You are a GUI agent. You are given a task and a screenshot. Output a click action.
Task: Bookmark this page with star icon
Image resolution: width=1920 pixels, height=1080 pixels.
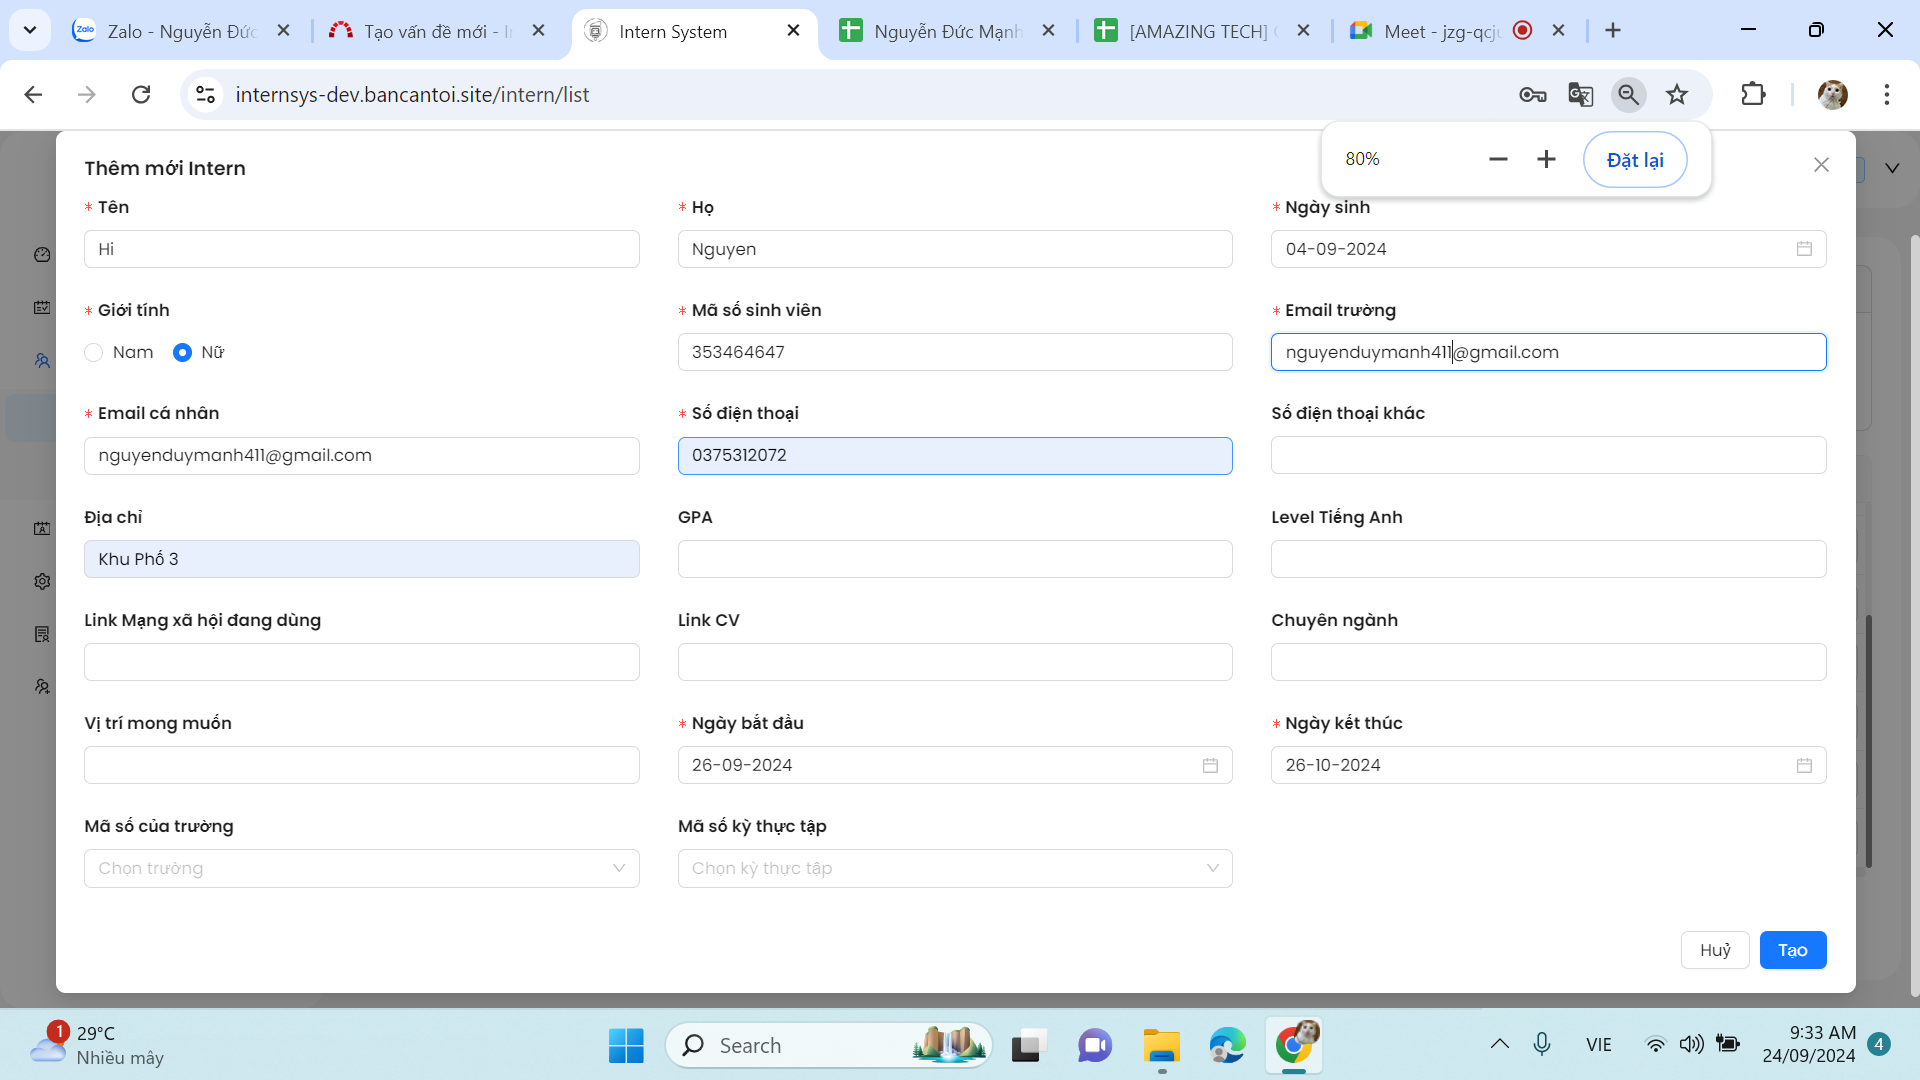pos(1677,95)
